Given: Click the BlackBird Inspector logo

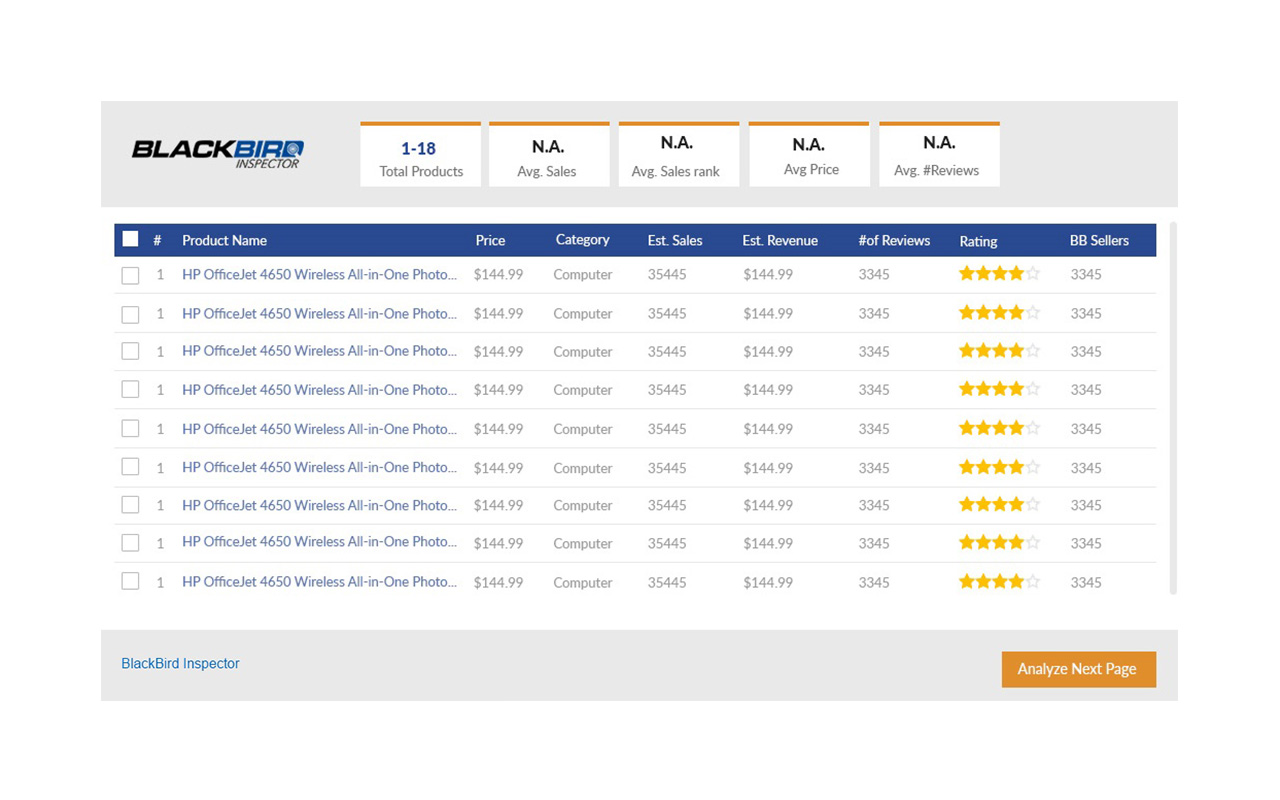Looking at the screenshot, I should (x=218, y=153).
